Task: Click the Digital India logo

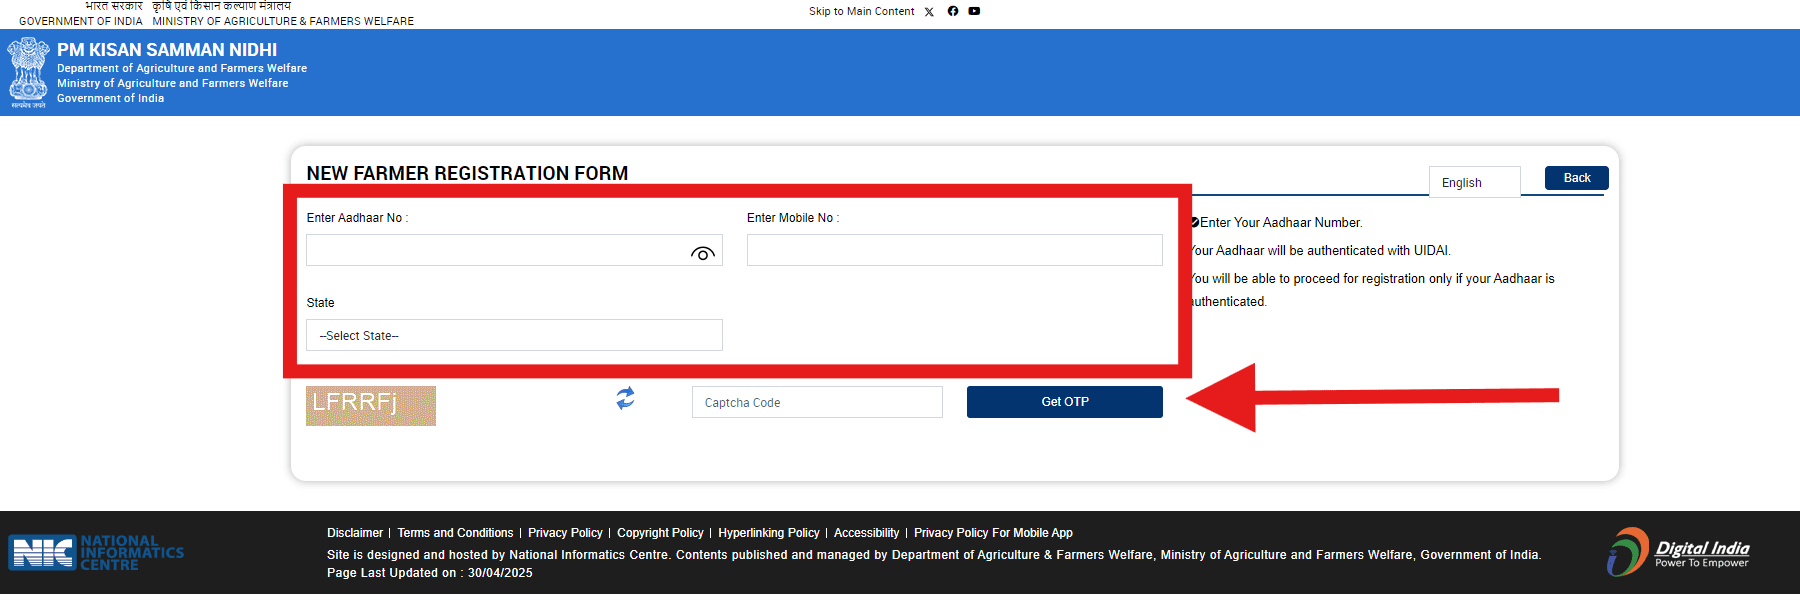Action: click(x=1678, y=552)
